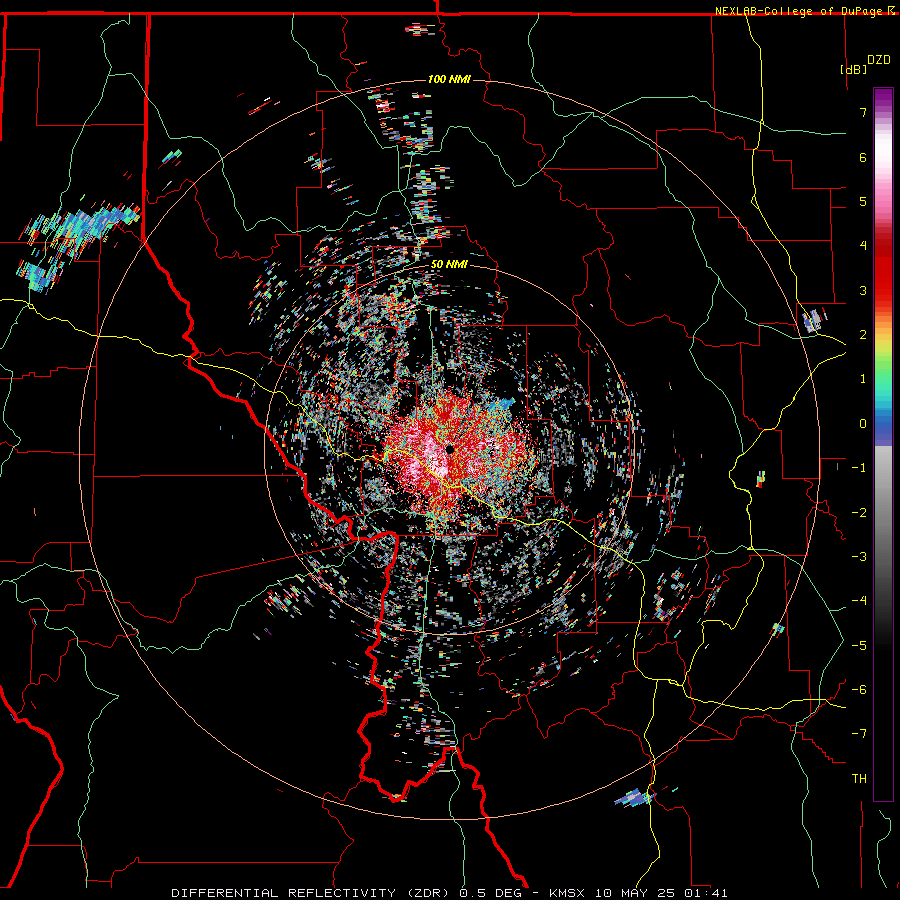Click the 2 value on the color scale

coord(863,335)
